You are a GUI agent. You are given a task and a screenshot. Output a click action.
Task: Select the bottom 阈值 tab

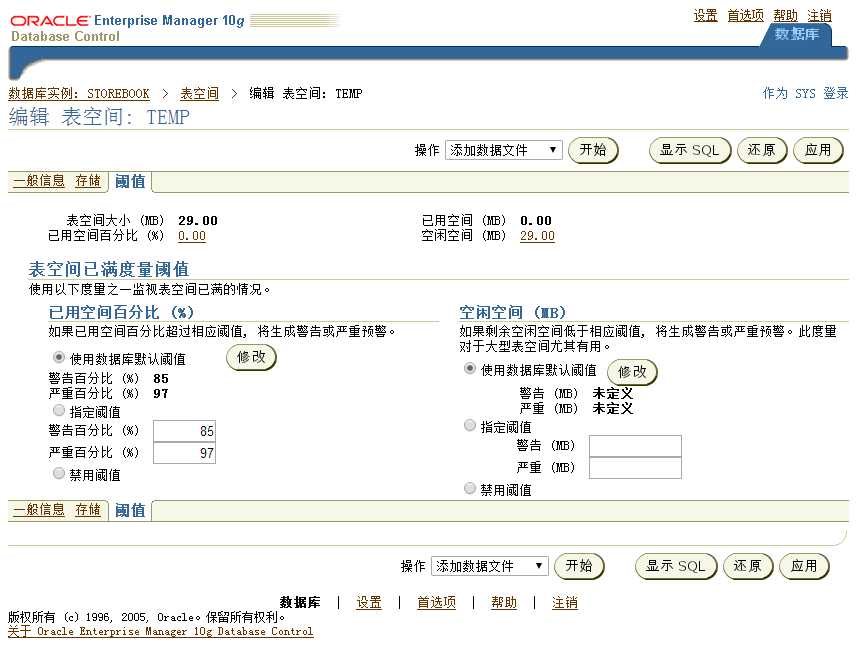coord(130,510)
